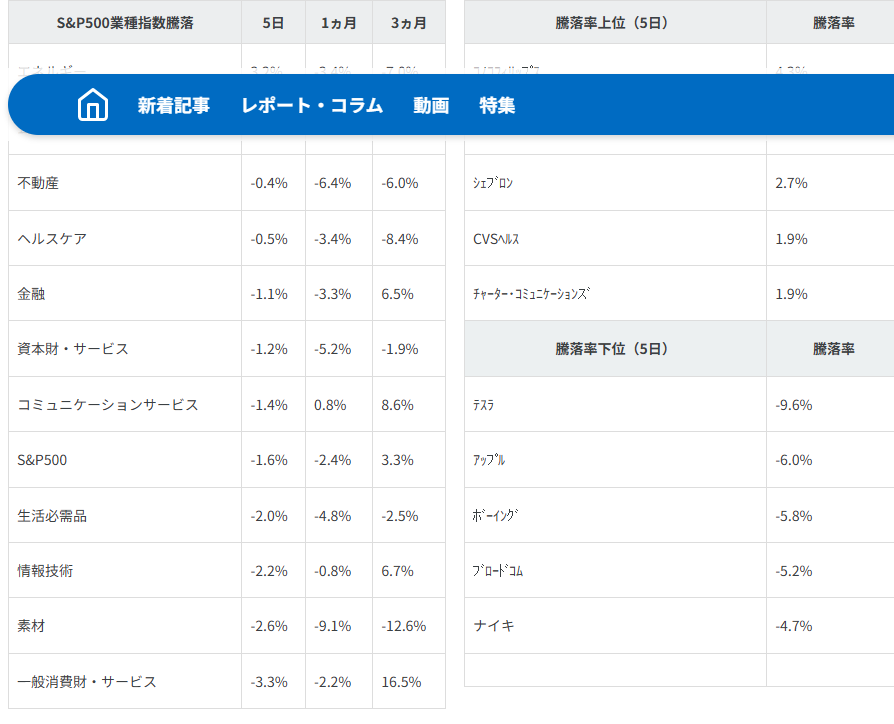Image resolution: width=894 pixels, height=724 pixels.
Task: Click the 3ヵ月 column header
Action: (x=408, y=22)
